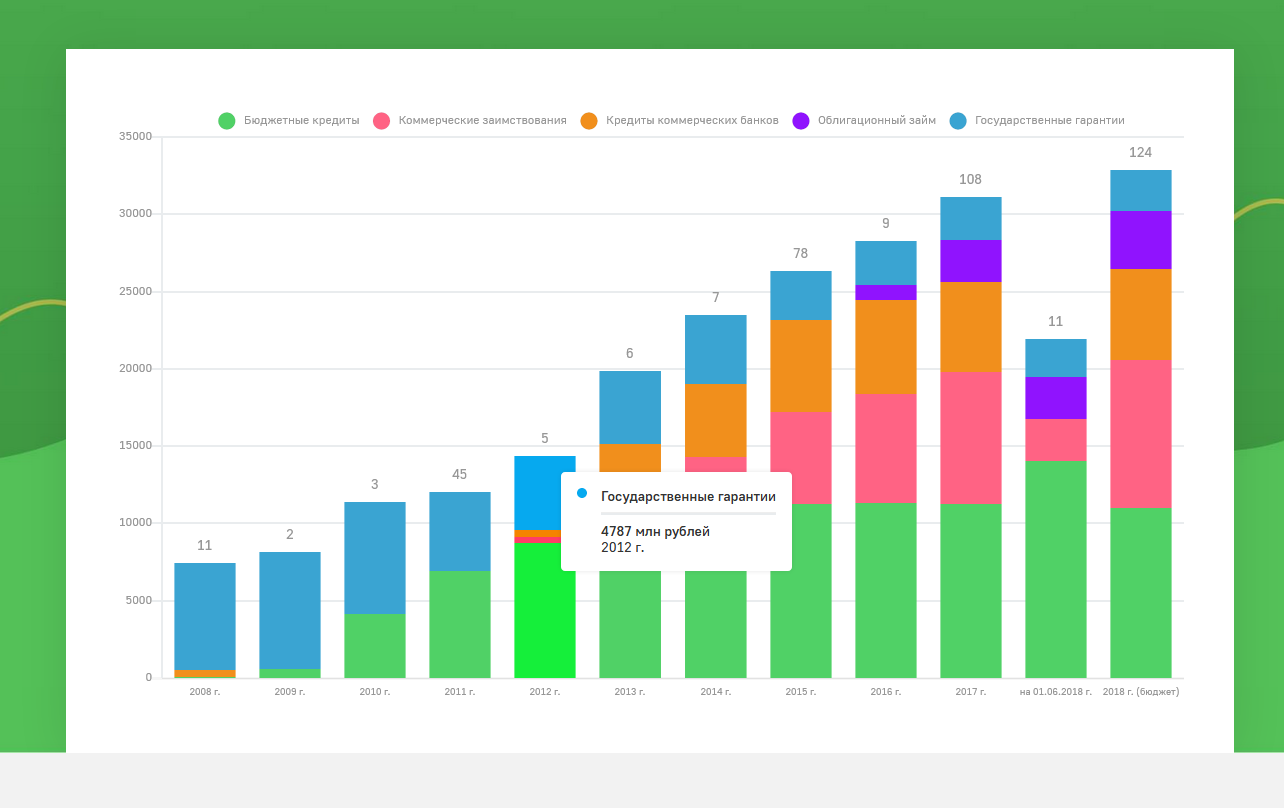1284x808 pixels.
Task: Click green Бюджетные кредиты legend circle
Action: pos(227,121)
